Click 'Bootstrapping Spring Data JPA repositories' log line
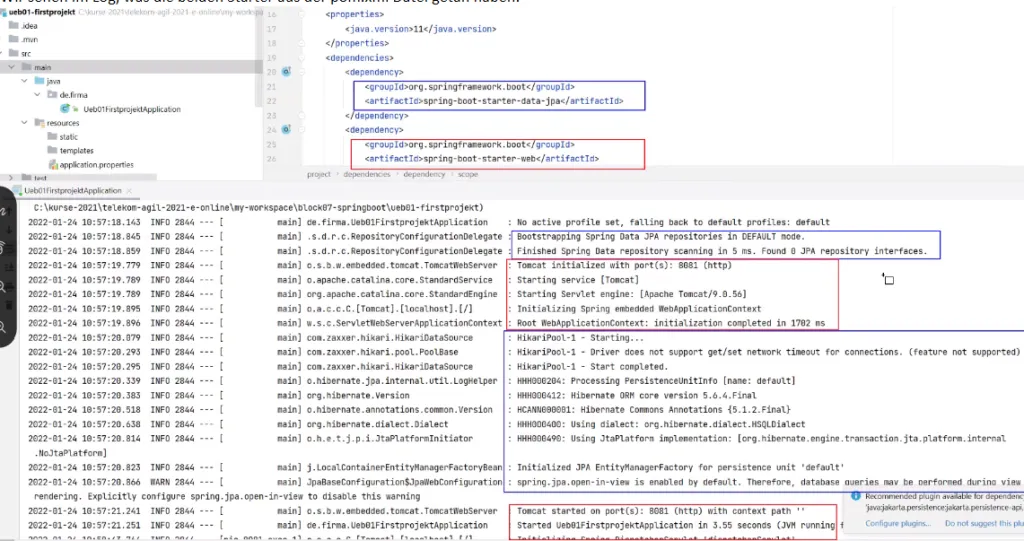 660,237
